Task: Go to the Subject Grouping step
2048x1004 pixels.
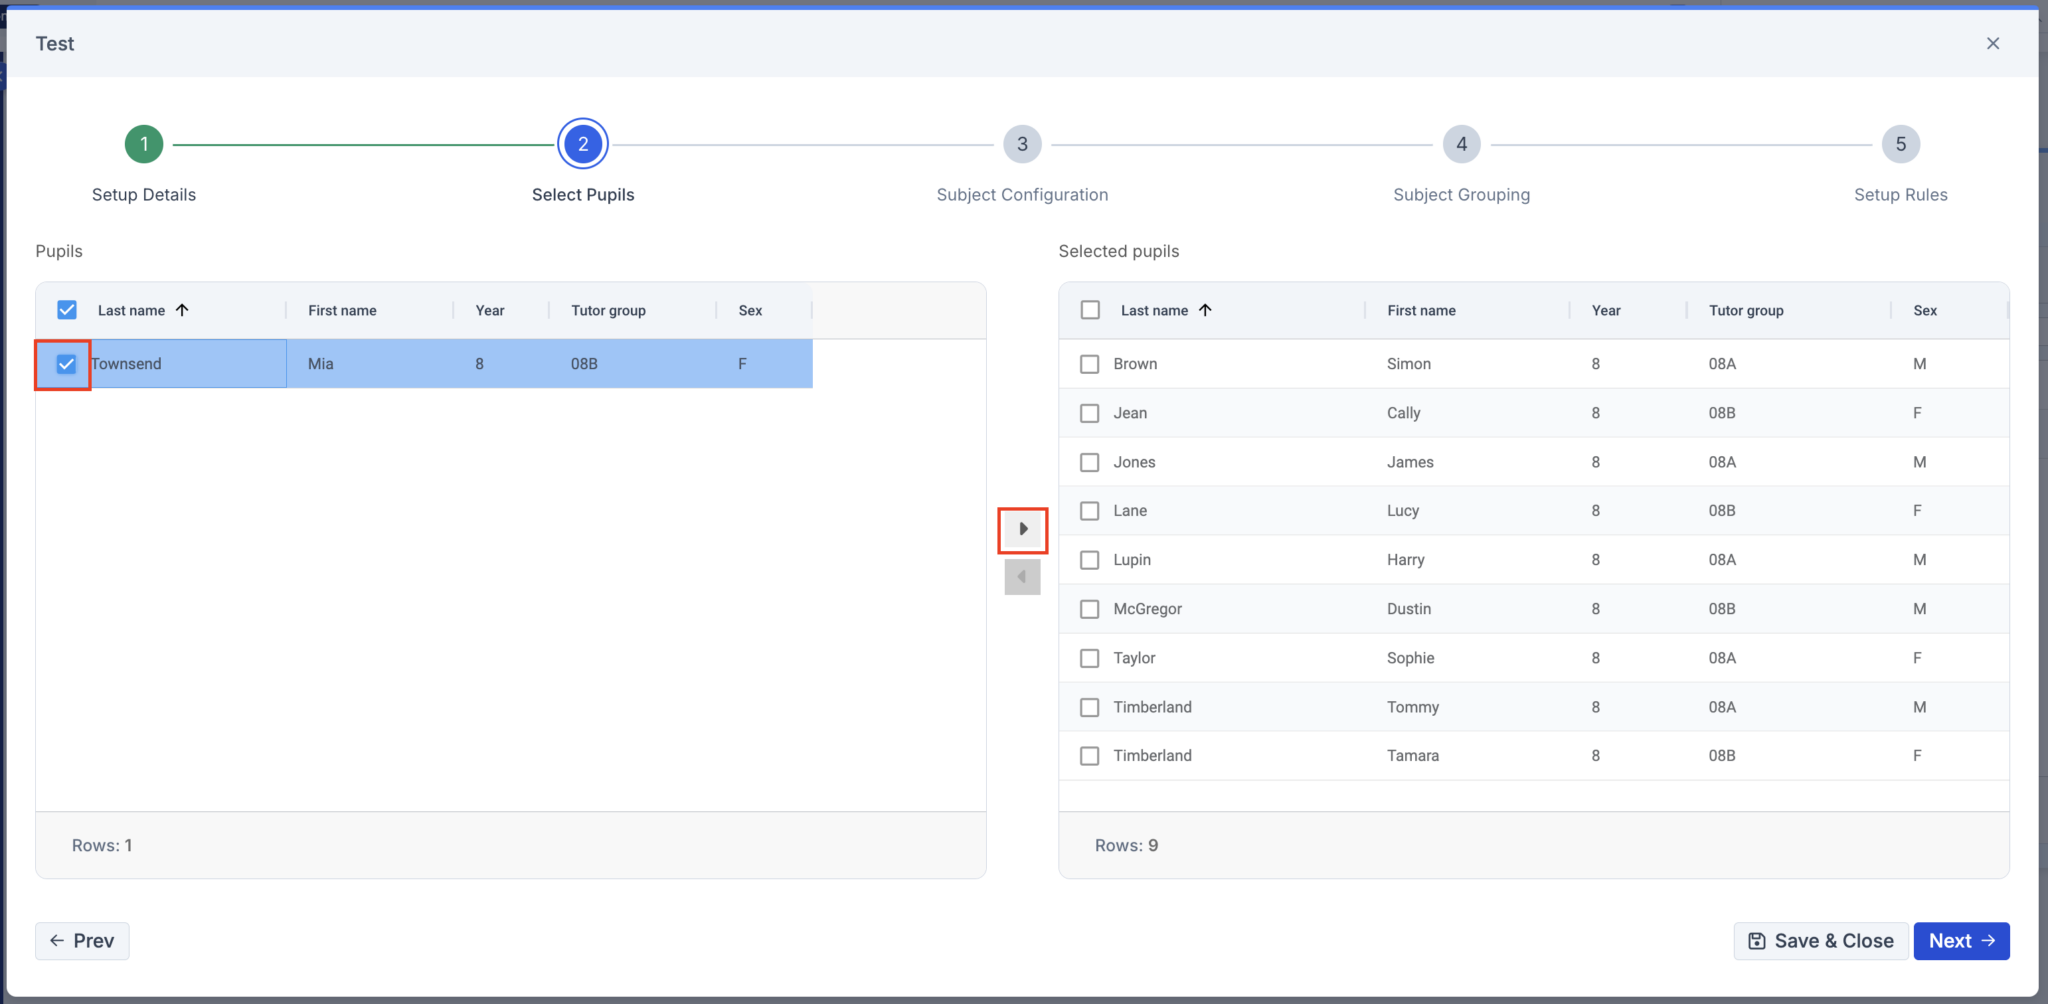Action: tap(1461, 143)
